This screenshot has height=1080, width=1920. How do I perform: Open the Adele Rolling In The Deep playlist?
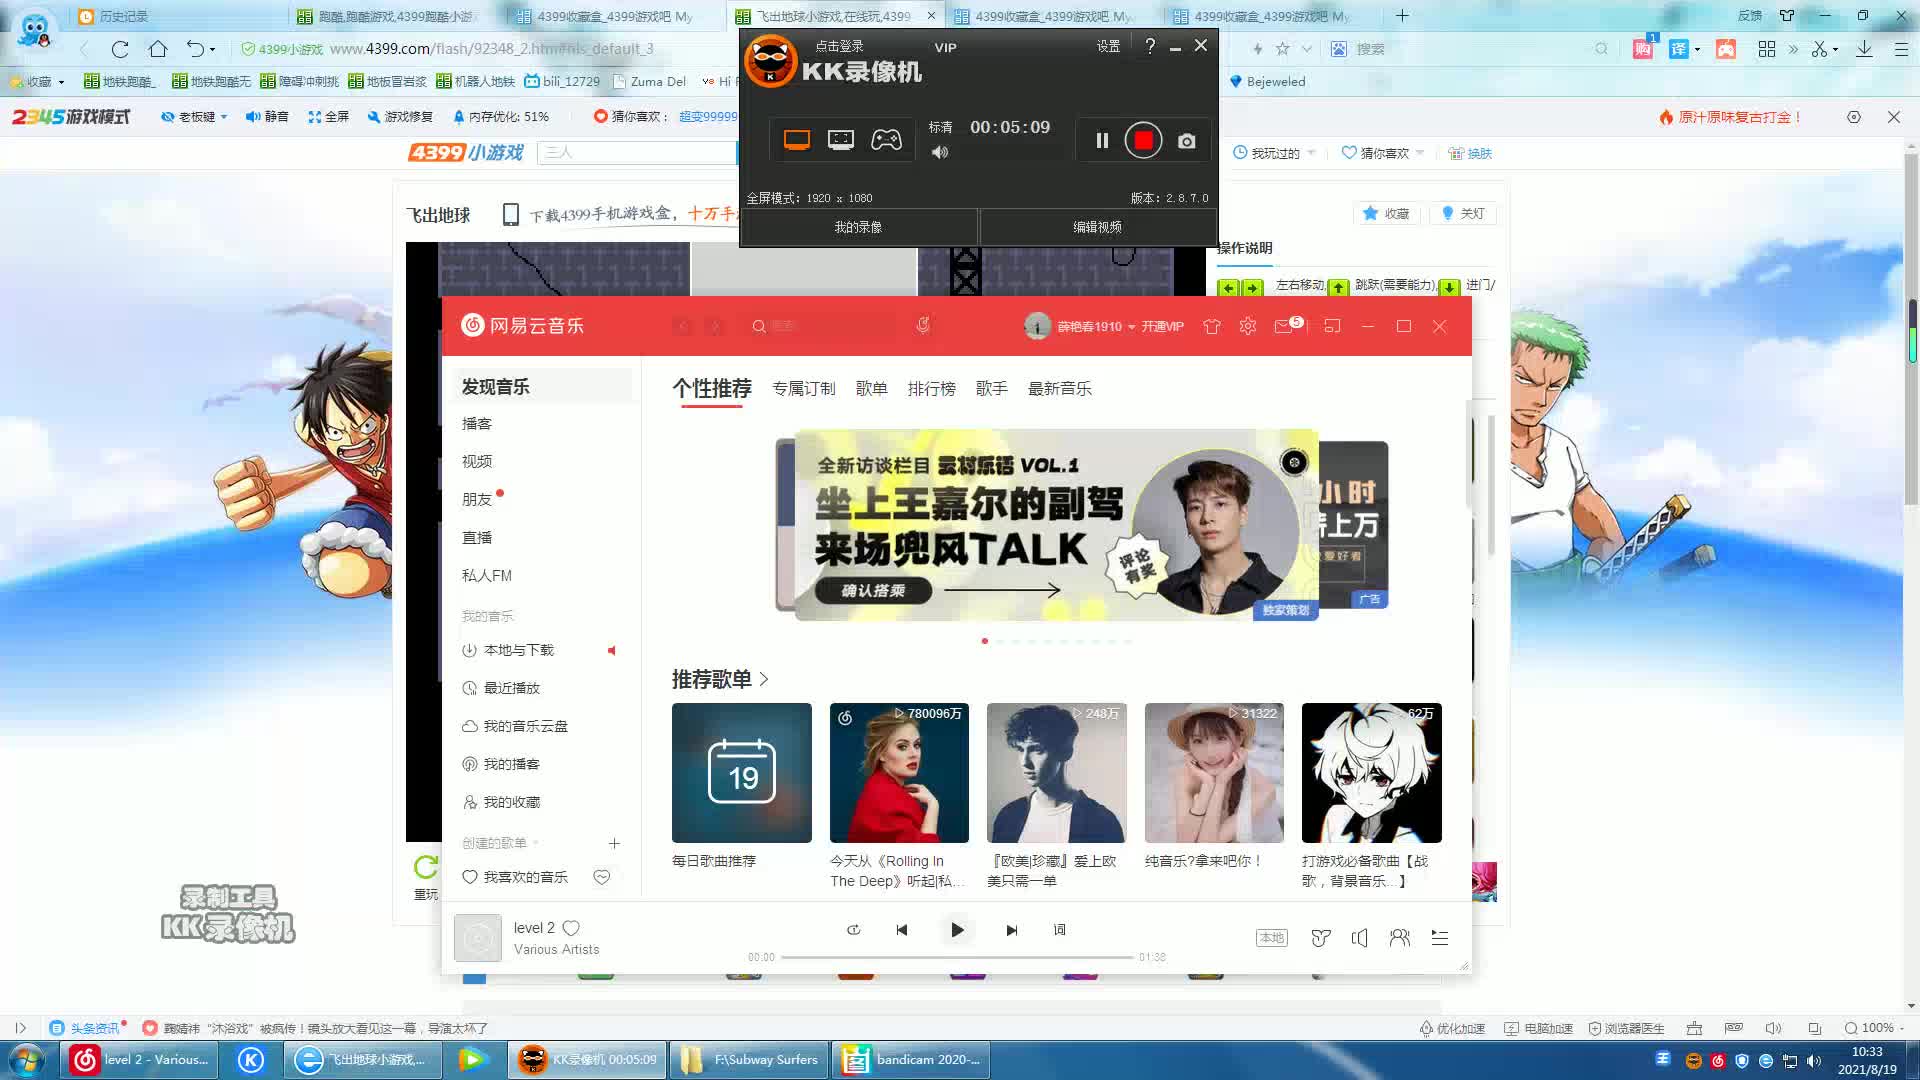pyautogui.click(x=899, y=772)
